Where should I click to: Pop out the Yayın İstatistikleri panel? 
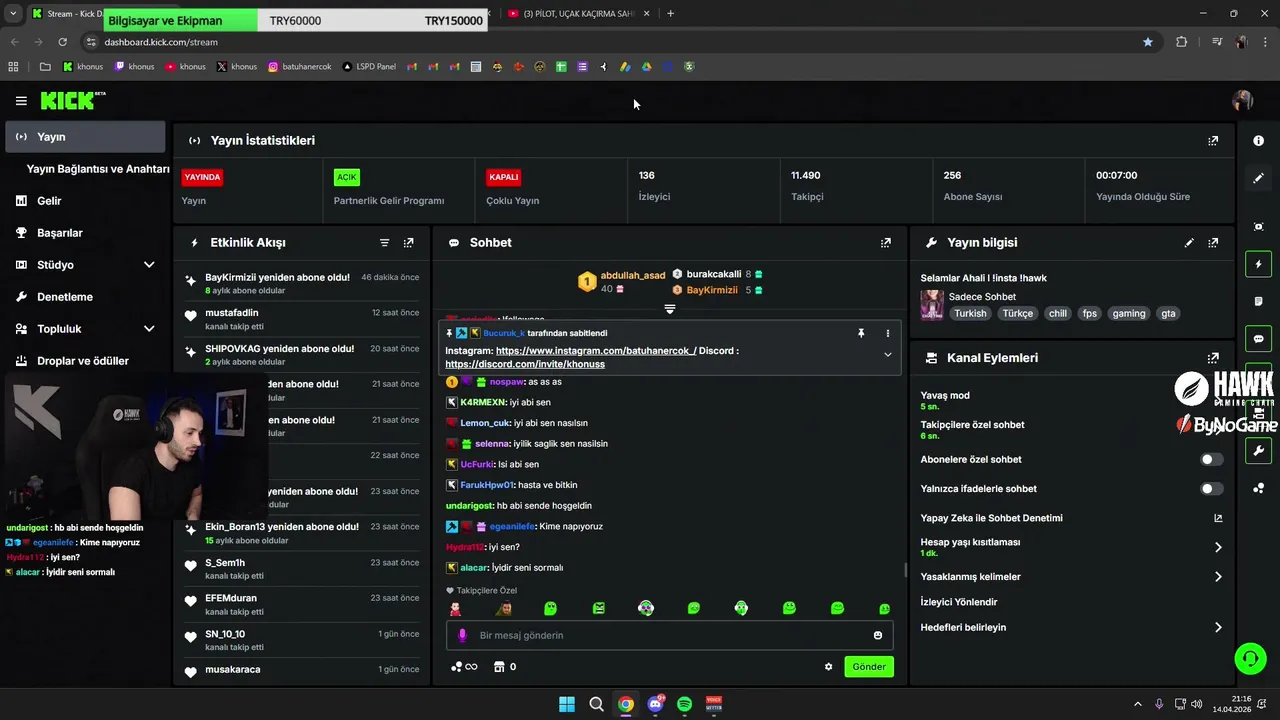point(1213,141)
